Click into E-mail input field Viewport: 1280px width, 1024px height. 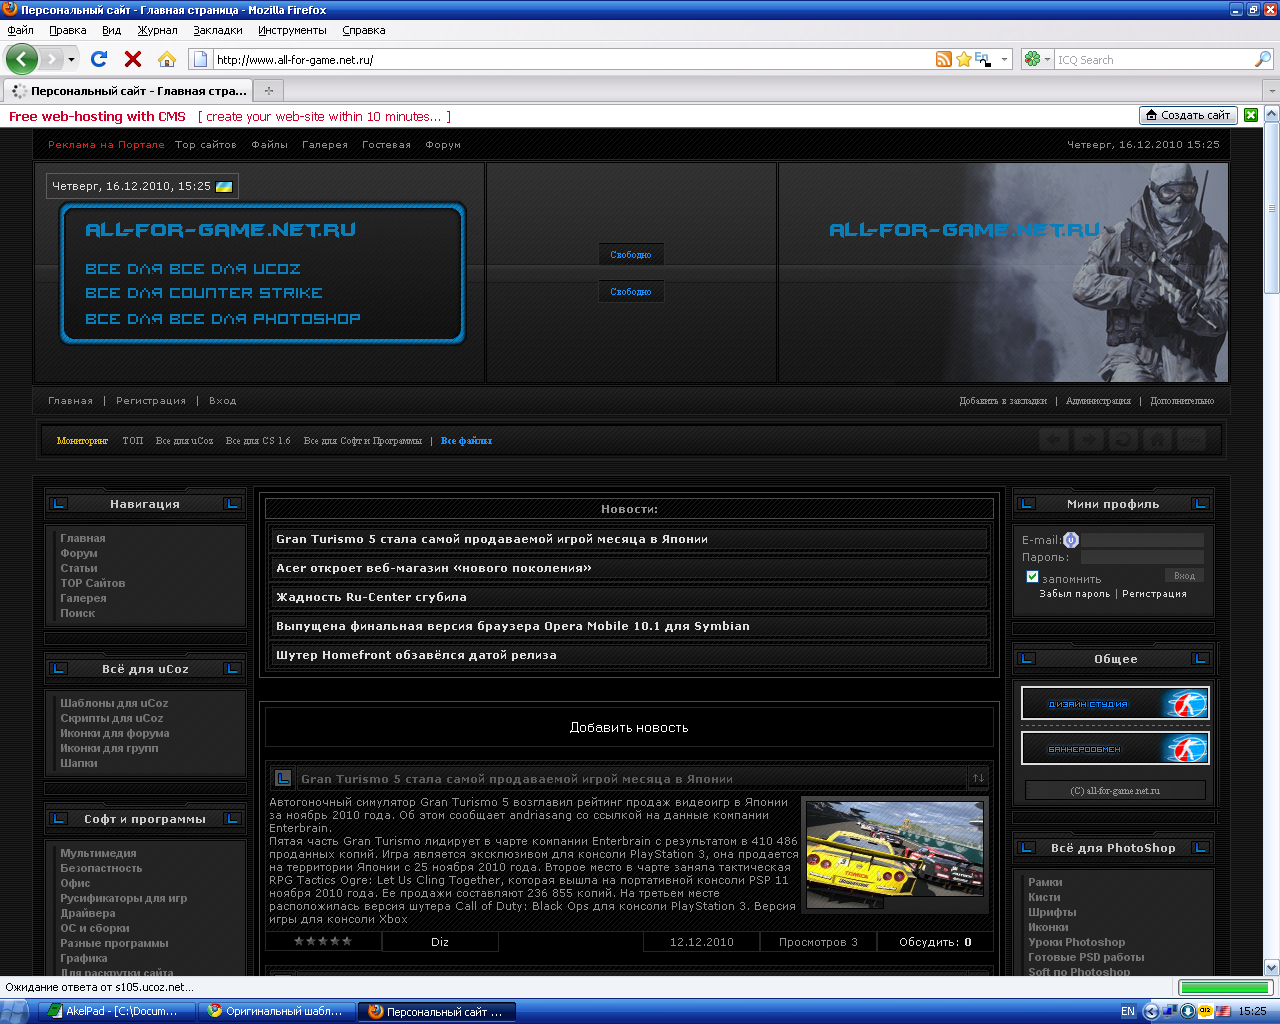click(x=1142, y=540)
